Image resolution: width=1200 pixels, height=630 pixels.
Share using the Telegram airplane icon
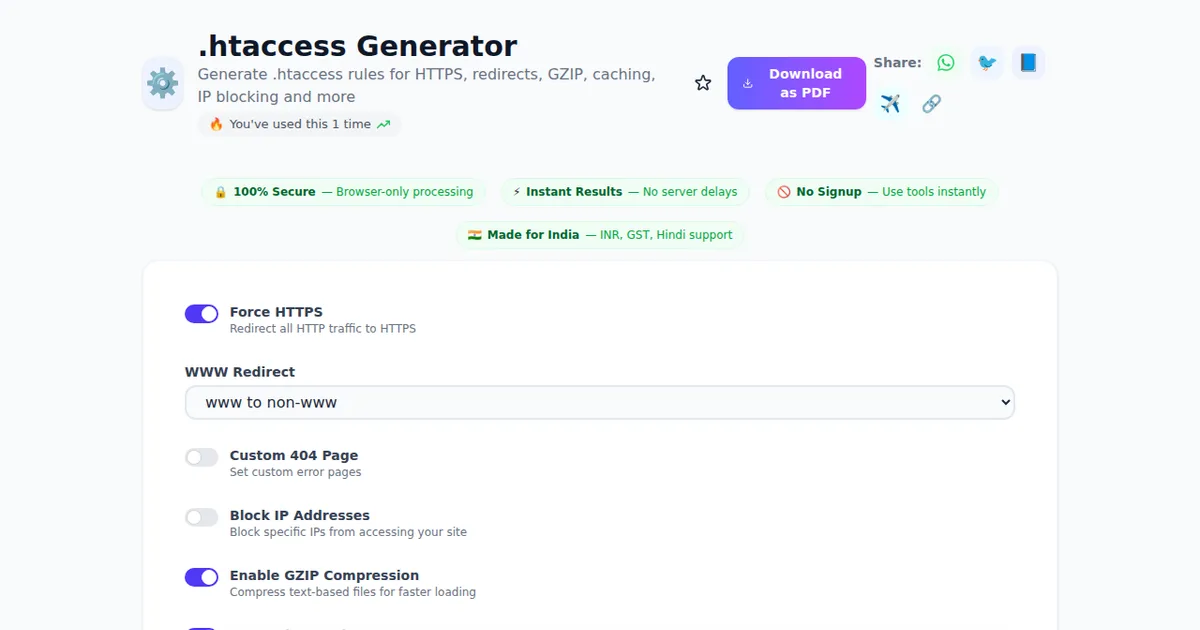(890, 104)
